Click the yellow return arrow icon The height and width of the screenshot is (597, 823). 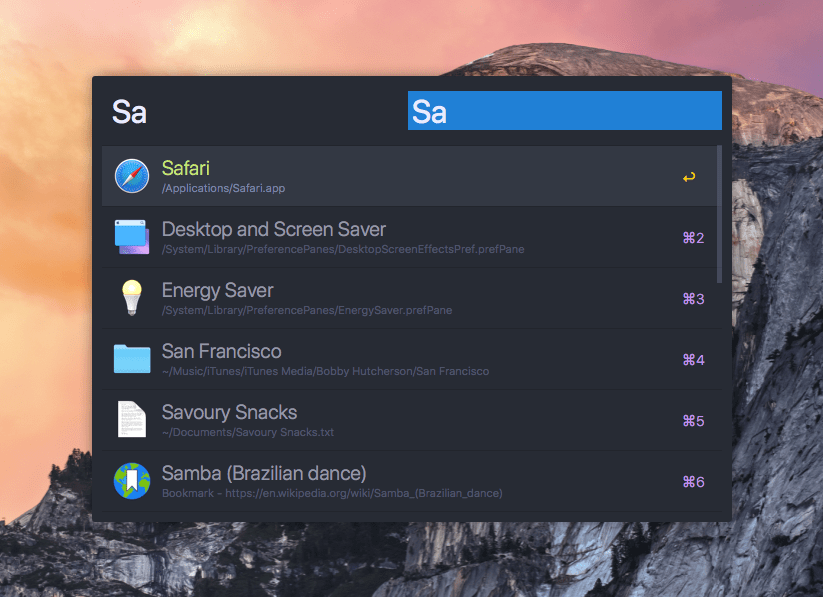(x=689, y=177)
